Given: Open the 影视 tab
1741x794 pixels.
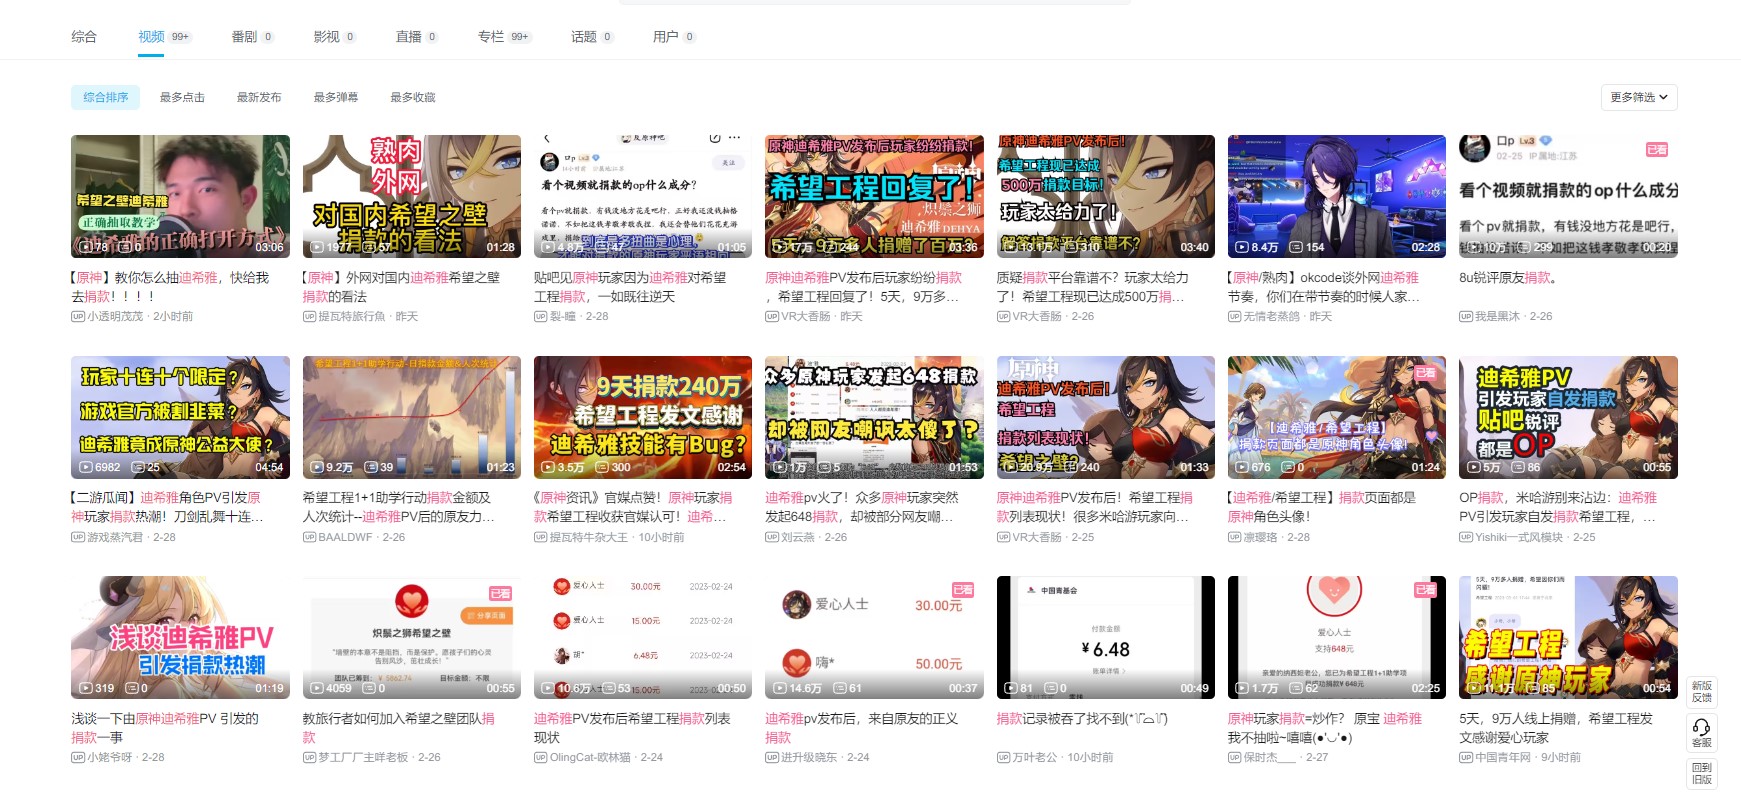Looking at the screenshot, I should [335, 37].
